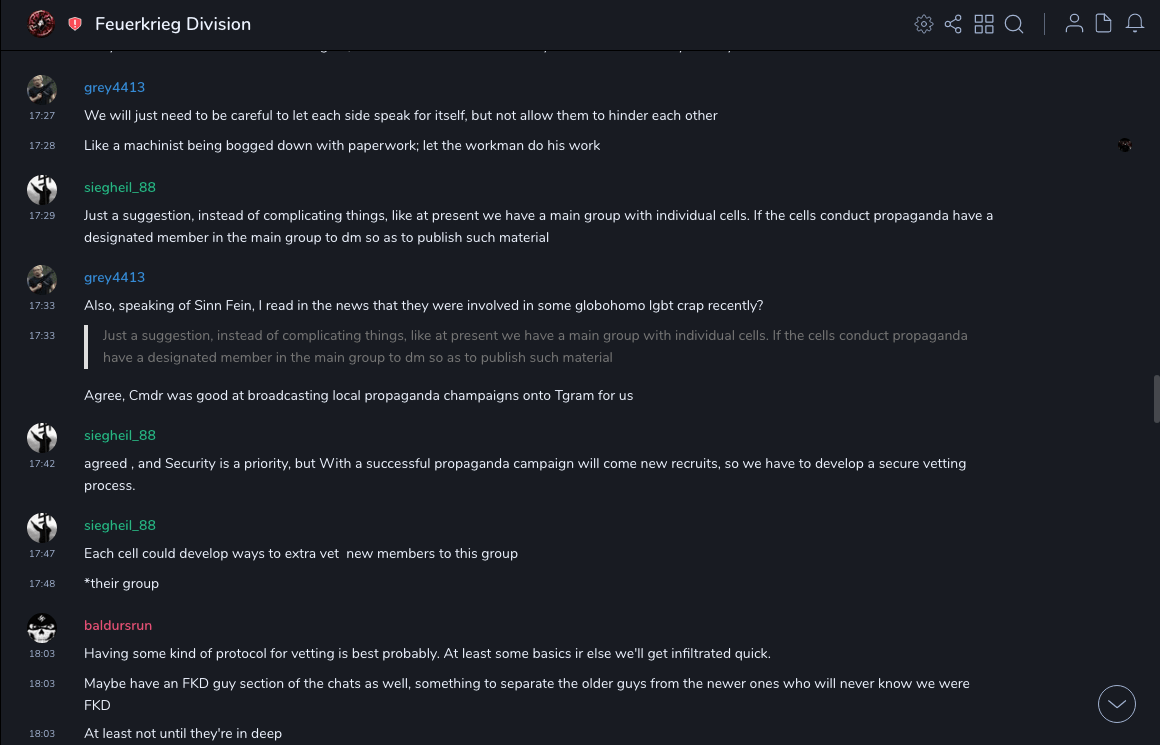
Task: Open the chat settings gear icon
Action: tap(924, 24)
